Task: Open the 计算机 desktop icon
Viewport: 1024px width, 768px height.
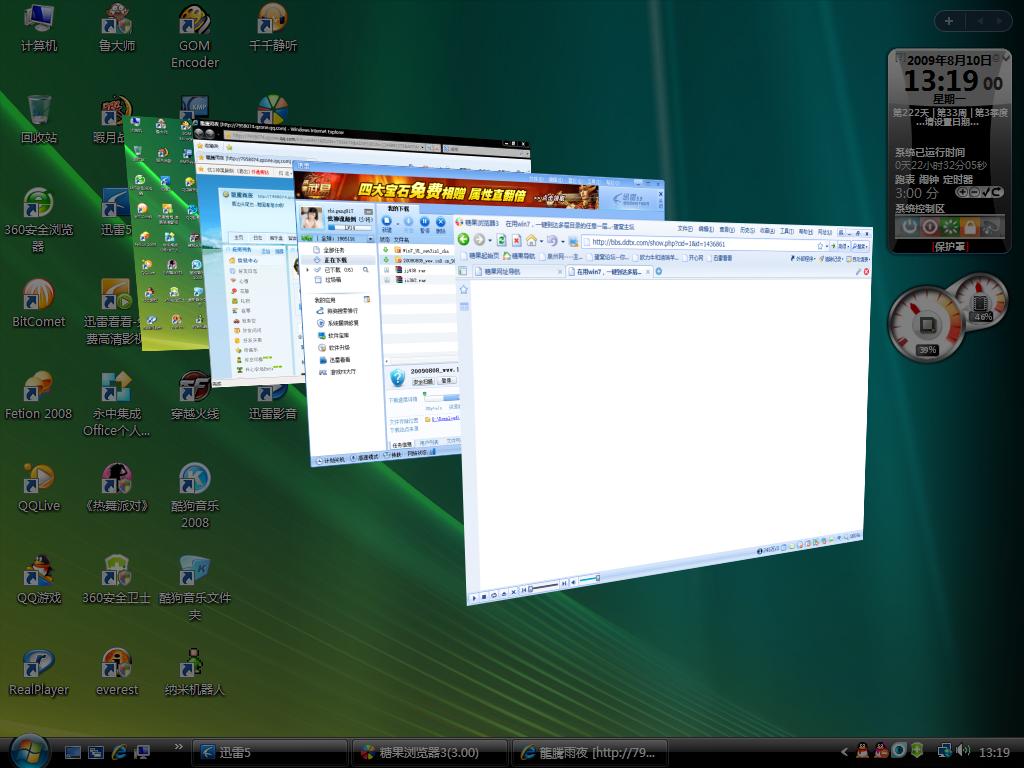Action: click(39, 27)
